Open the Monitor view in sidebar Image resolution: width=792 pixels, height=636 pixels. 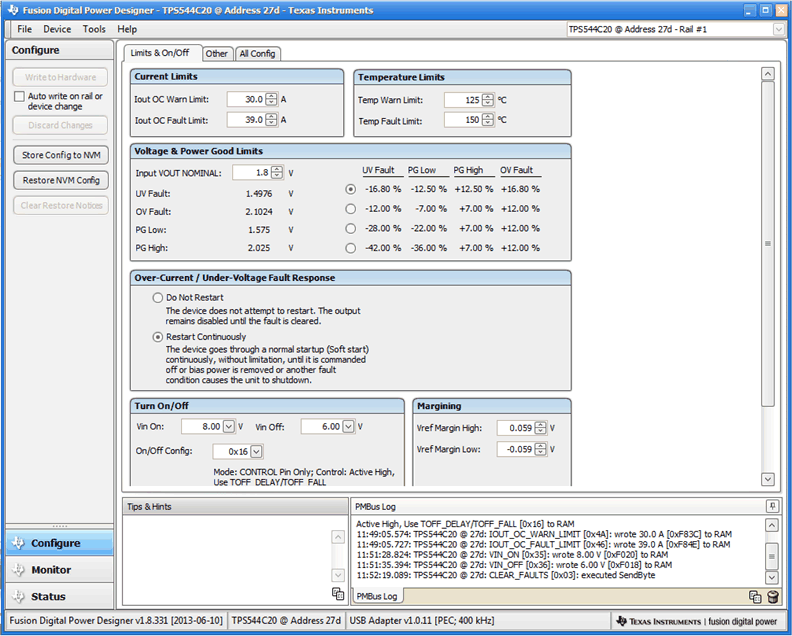click(x=51, y=570)
